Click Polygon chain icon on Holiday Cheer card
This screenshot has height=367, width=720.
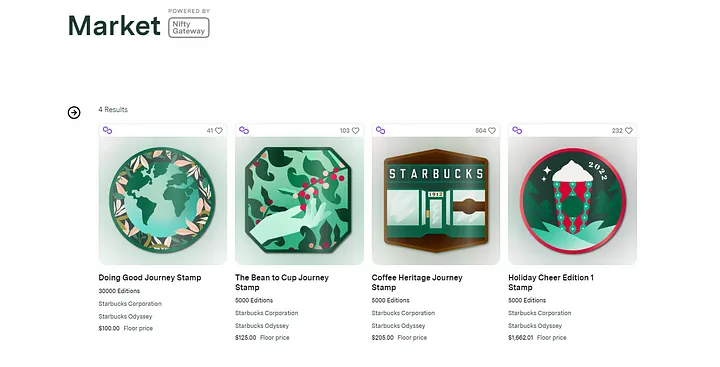(x=517, y=130)
